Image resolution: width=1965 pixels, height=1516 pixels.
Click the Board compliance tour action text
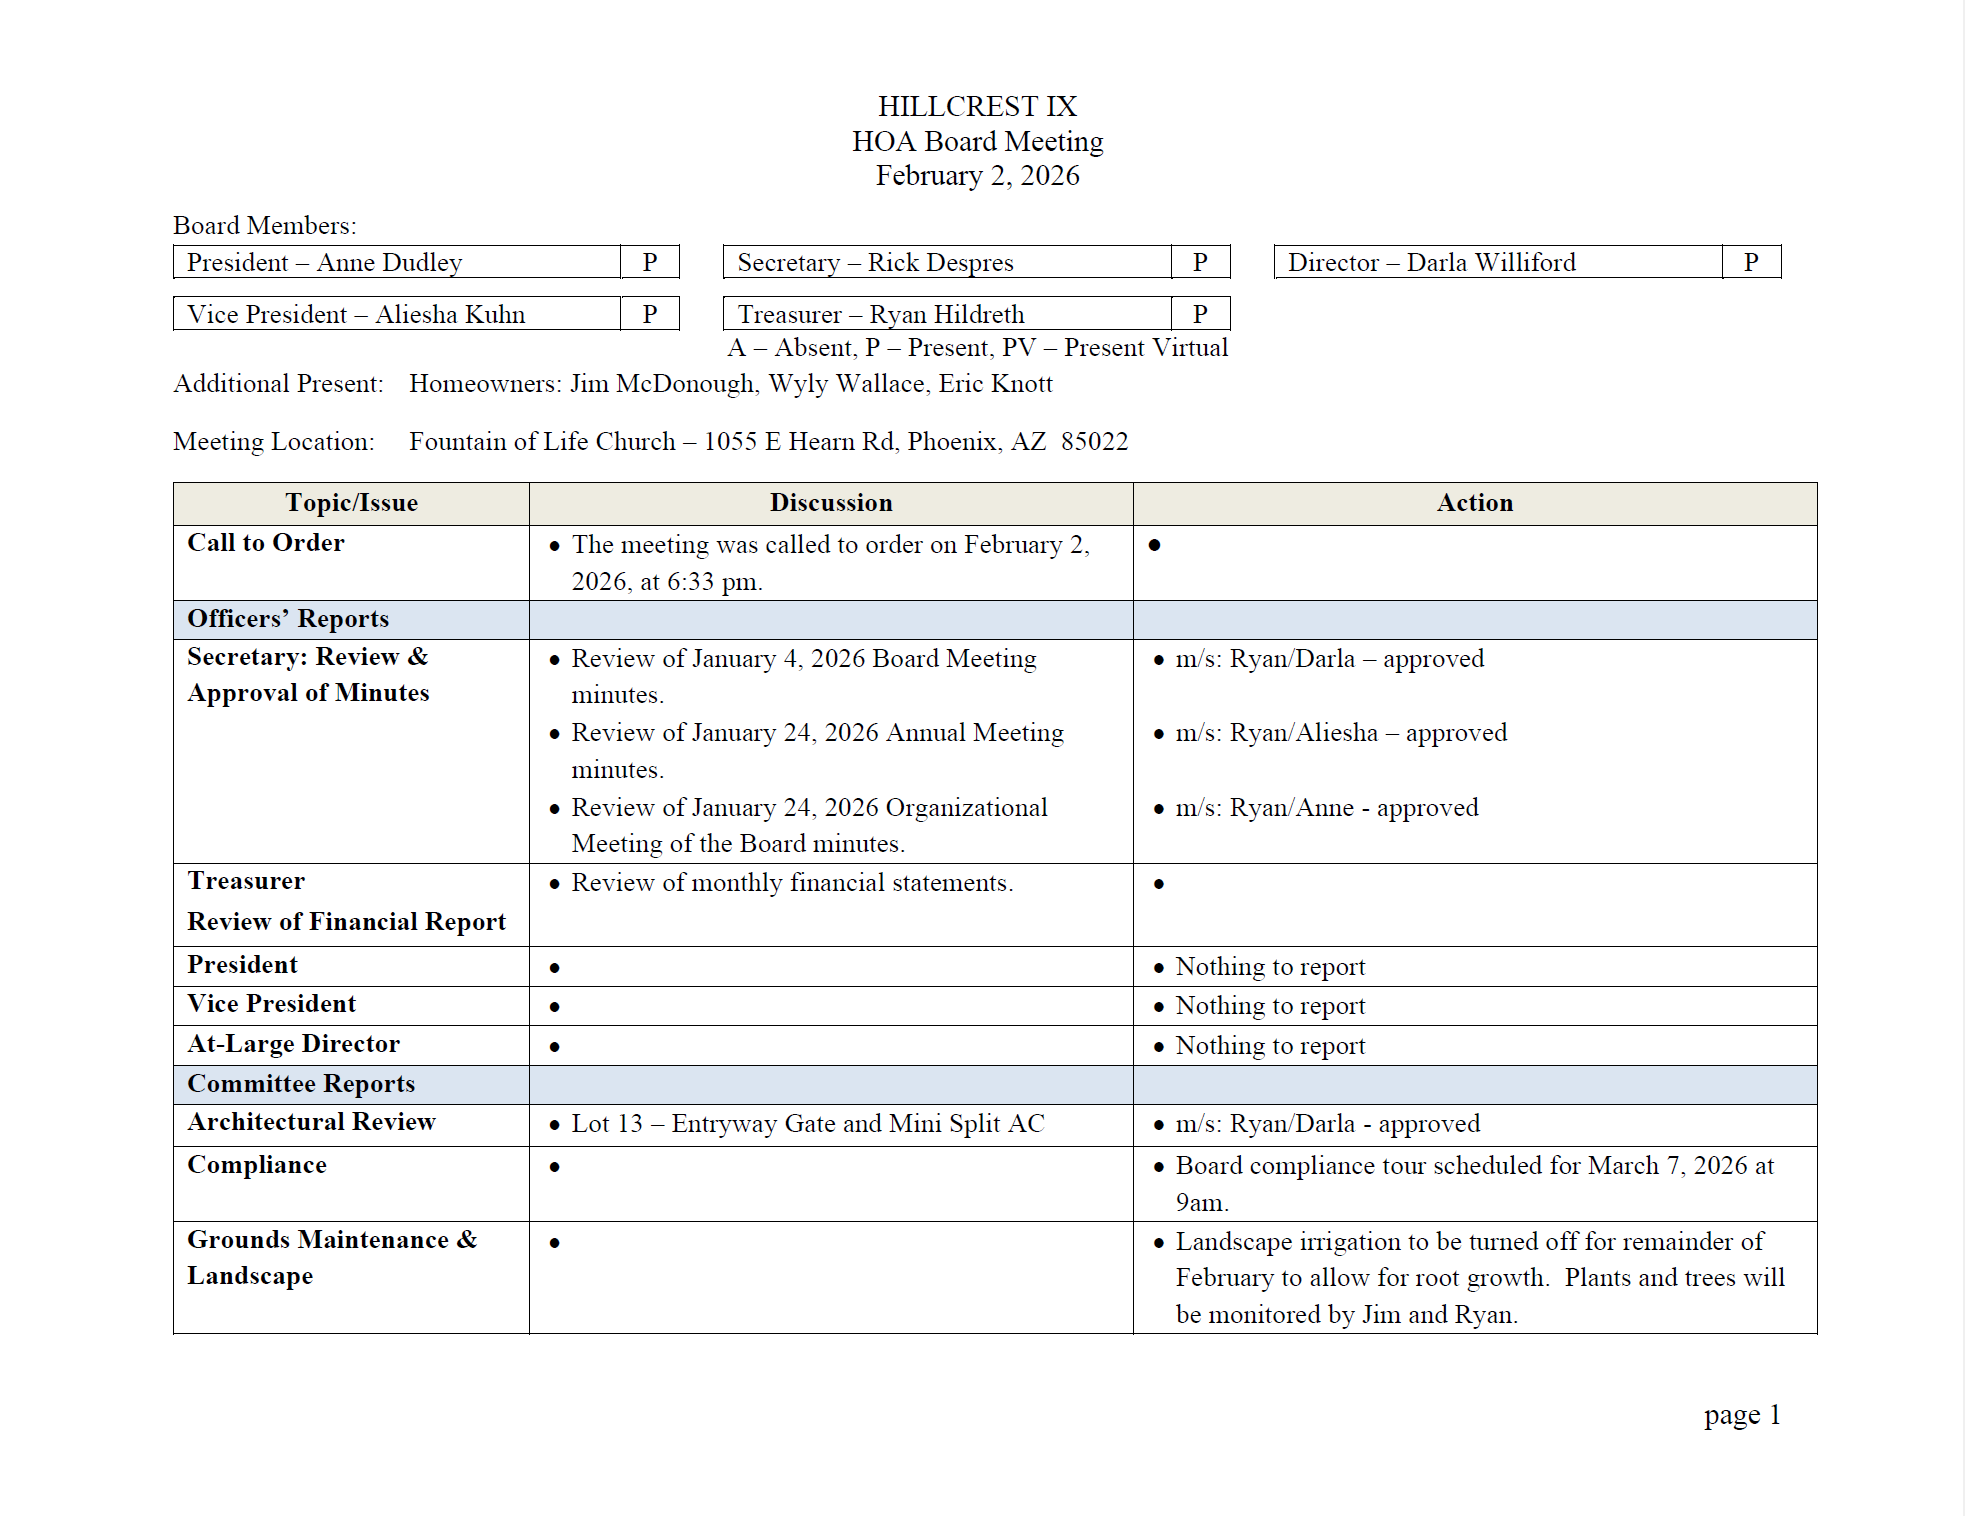point(1473,1167)
